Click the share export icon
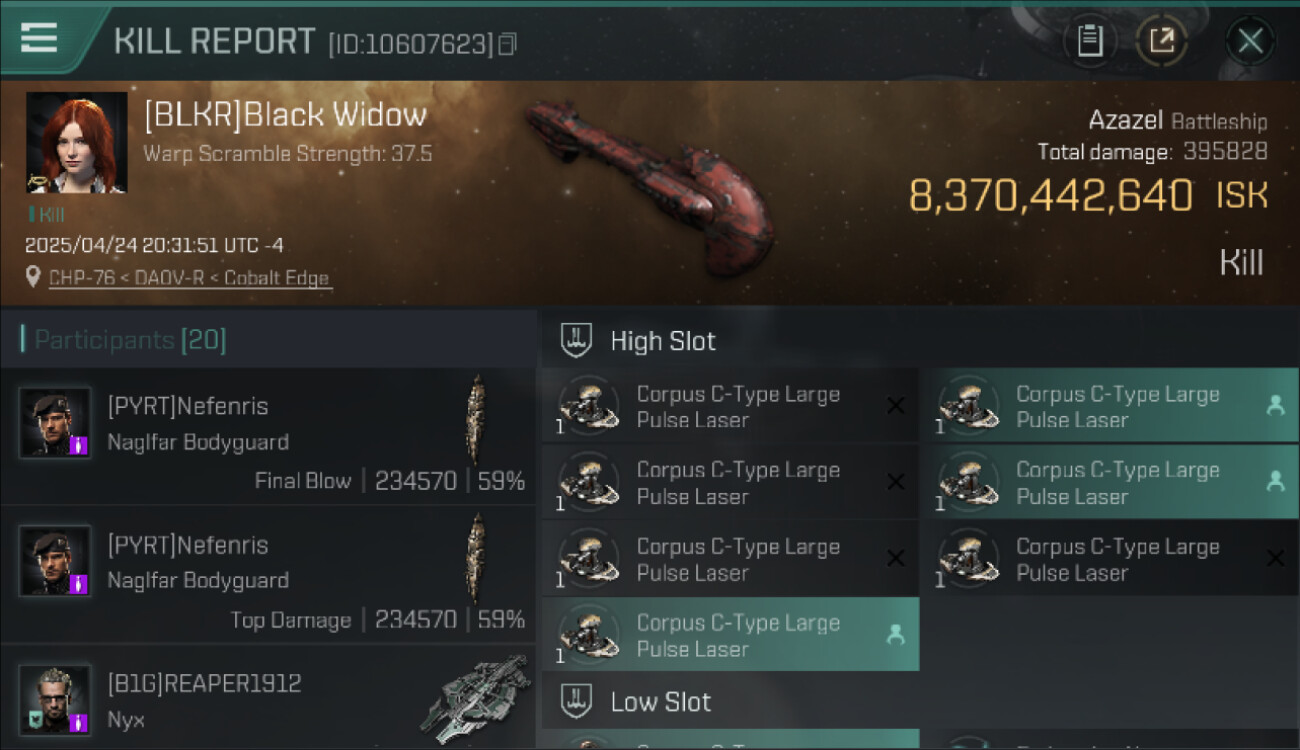1300x750 pixels. [1161, 41]
